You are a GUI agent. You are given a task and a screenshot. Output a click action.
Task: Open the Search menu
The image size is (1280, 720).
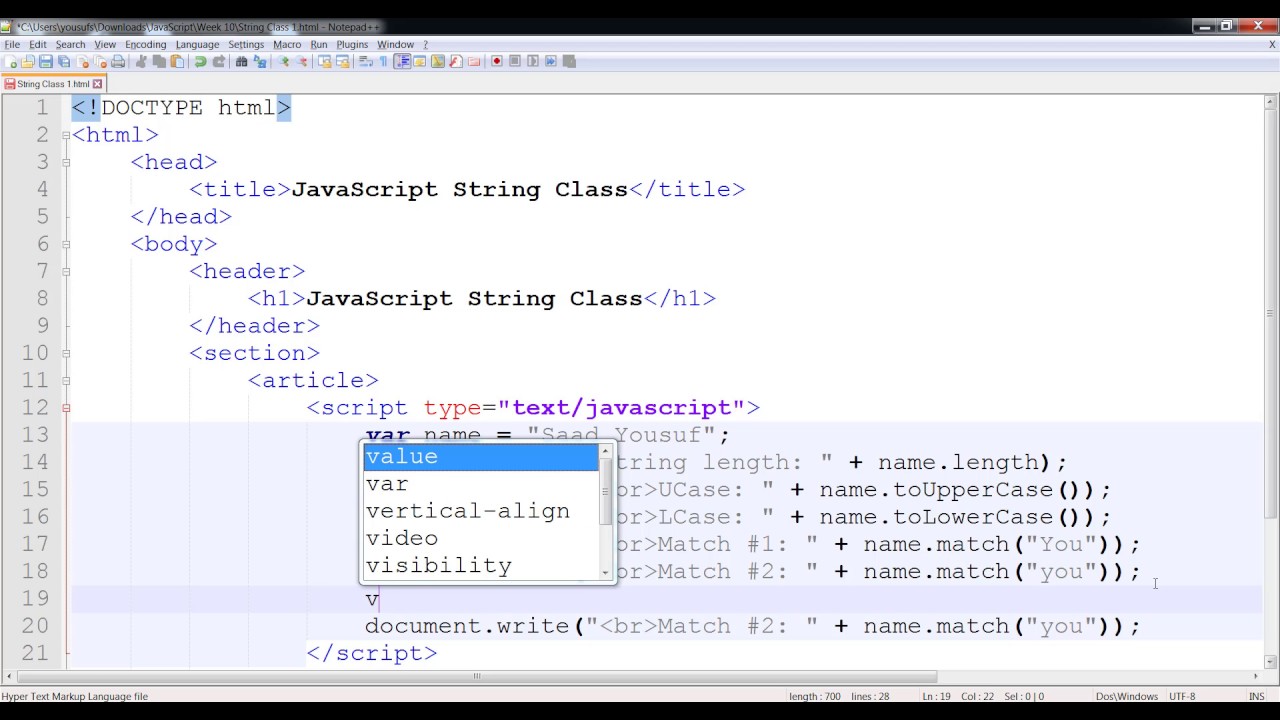[70, 44]
